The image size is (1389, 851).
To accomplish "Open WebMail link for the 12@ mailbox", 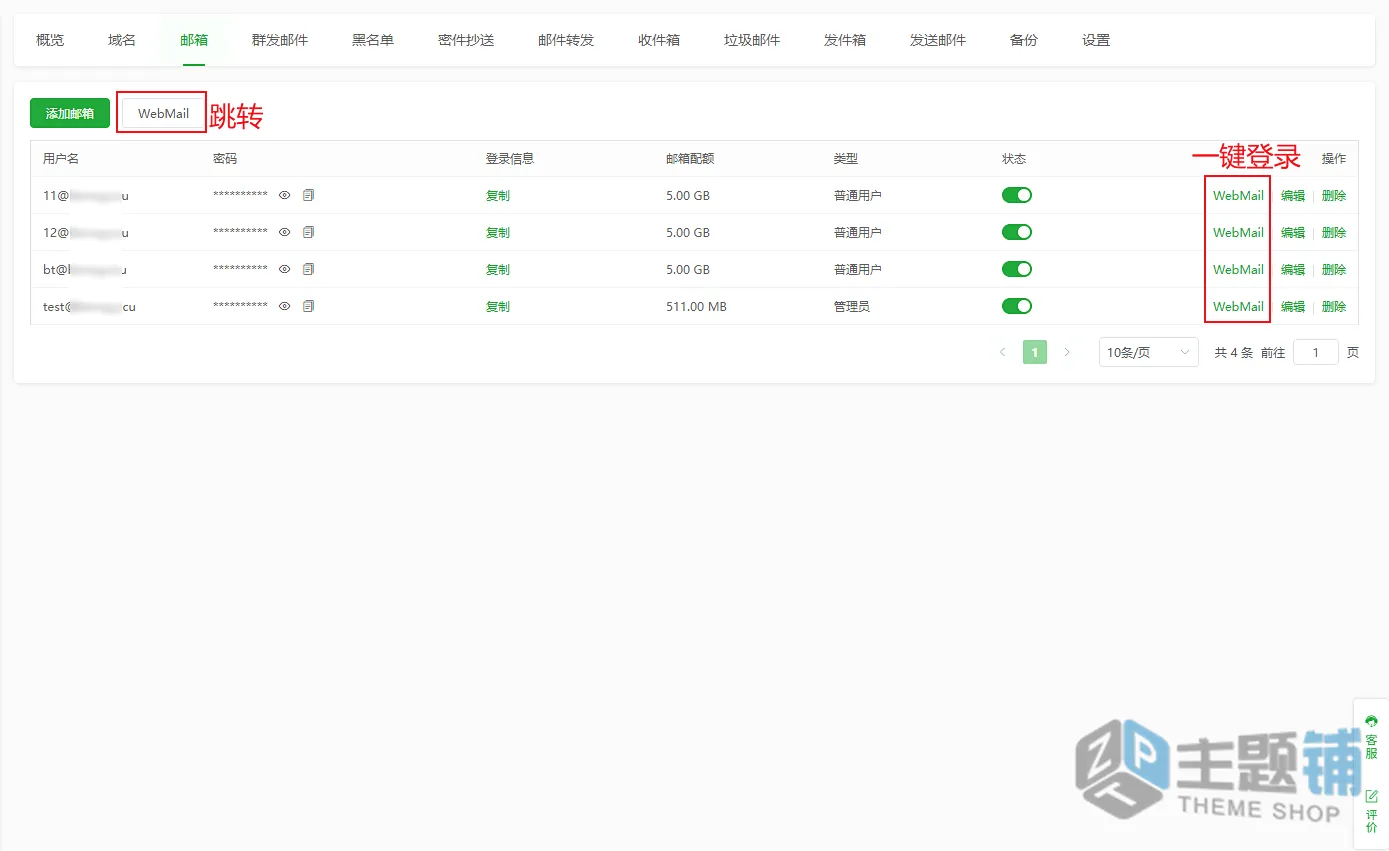I will click(x=1238, y=233).
